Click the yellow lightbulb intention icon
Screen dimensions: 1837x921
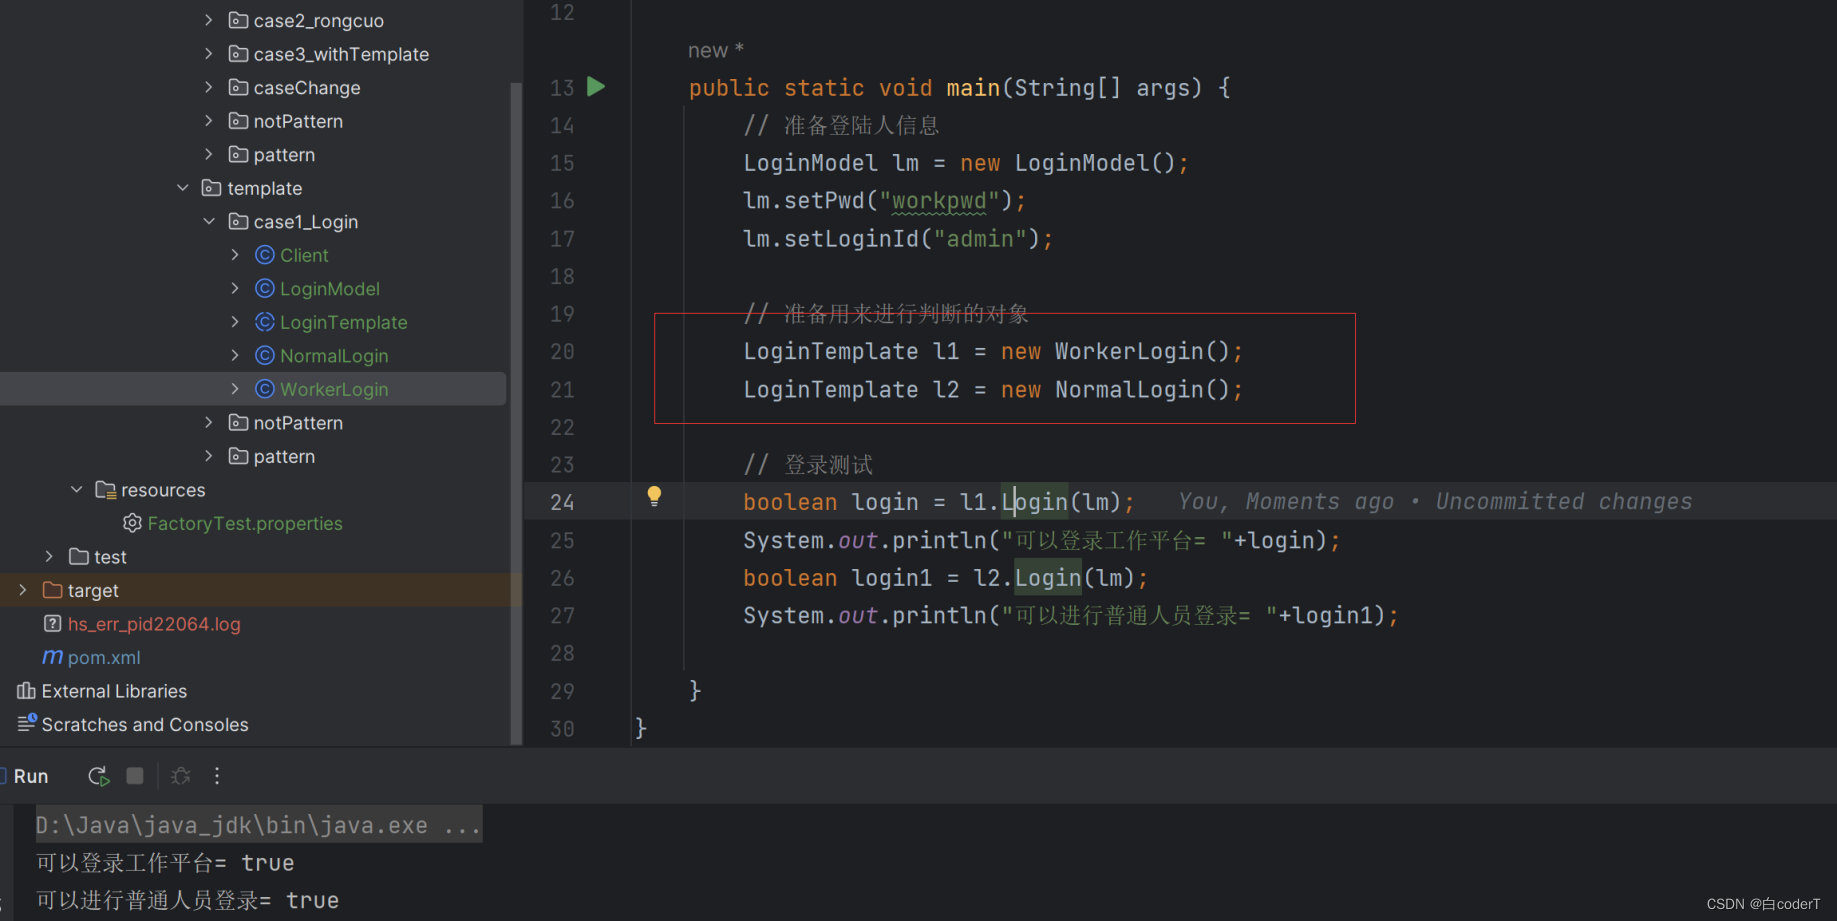(654, 495)
